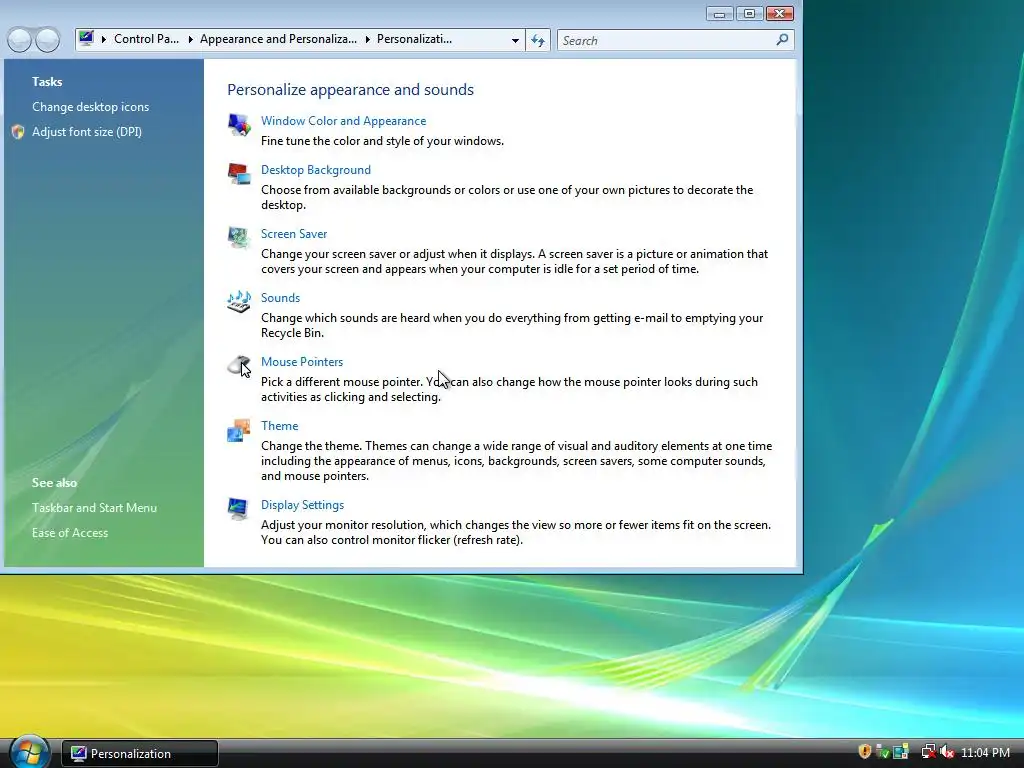Viewport: 1024px width, 768px height.
Task: Open the Sounds link
Action: coord(281,298)
